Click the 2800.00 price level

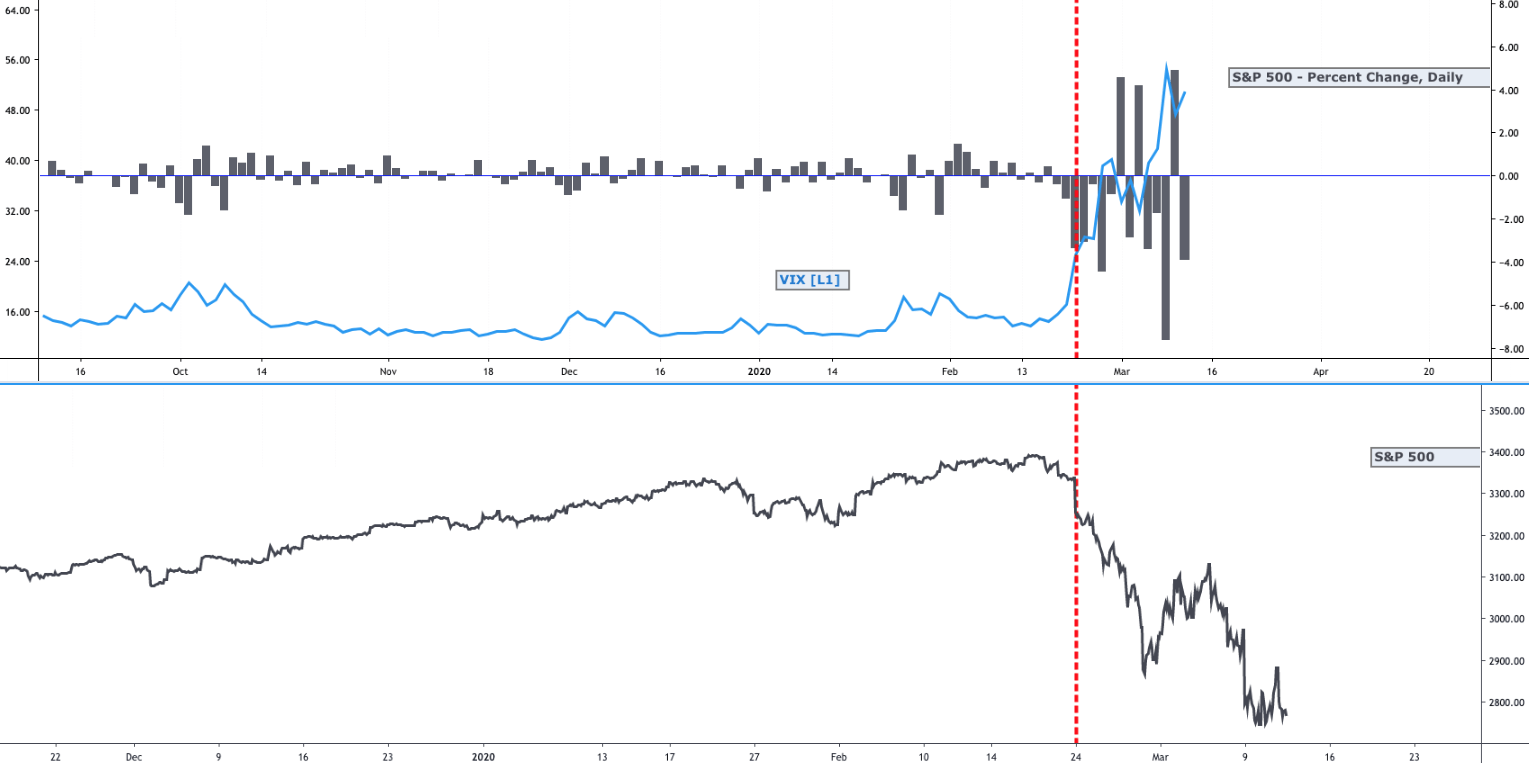(1506, 702)
